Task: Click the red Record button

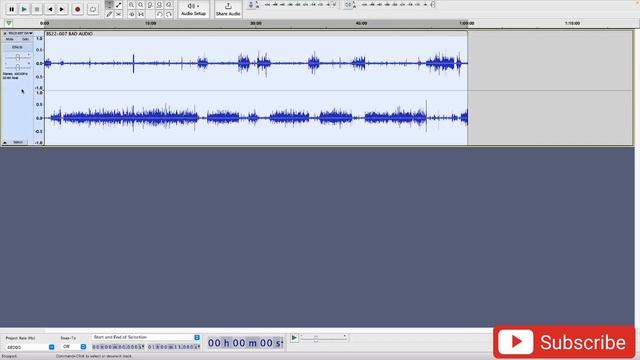Action: click(78, 9)
